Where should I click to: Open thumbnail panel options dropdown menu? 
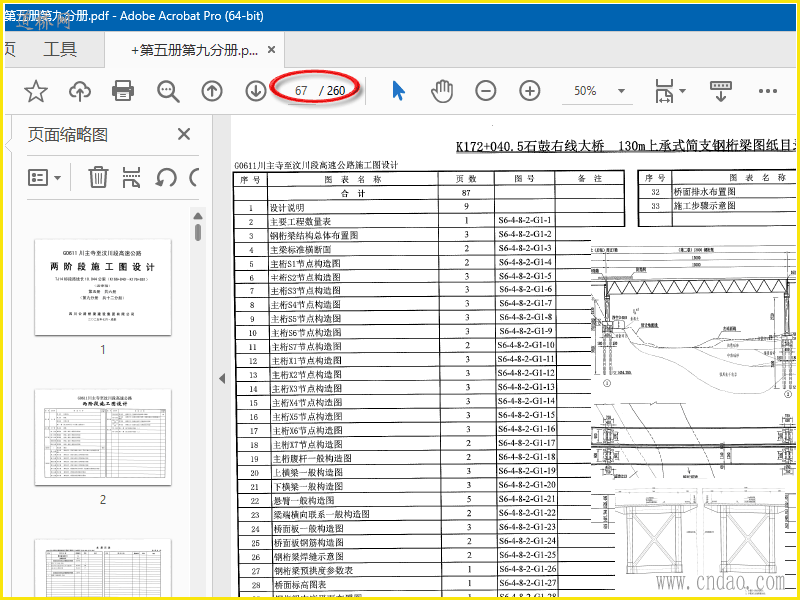pyautogui.click(x=45, y=178)
